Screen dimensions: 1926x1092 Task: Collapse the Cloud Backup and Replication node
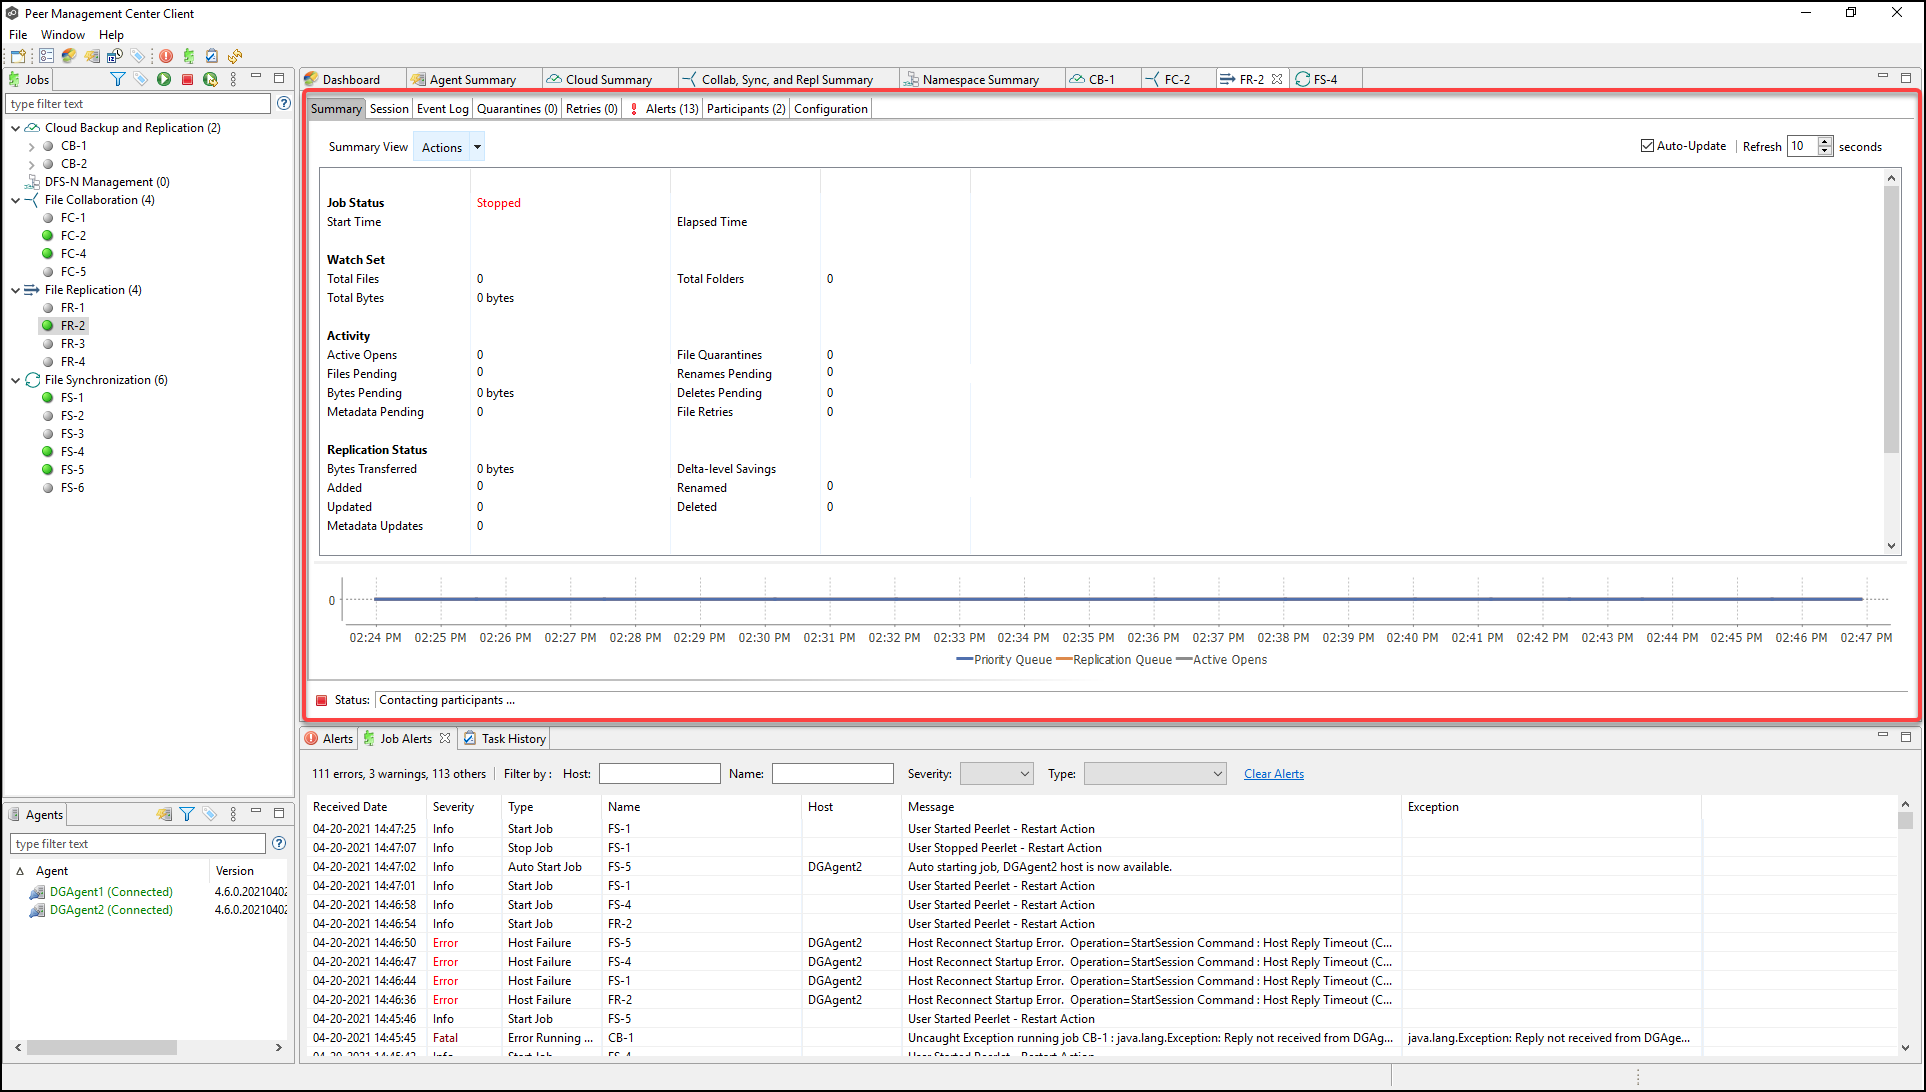tap(15, 128)
